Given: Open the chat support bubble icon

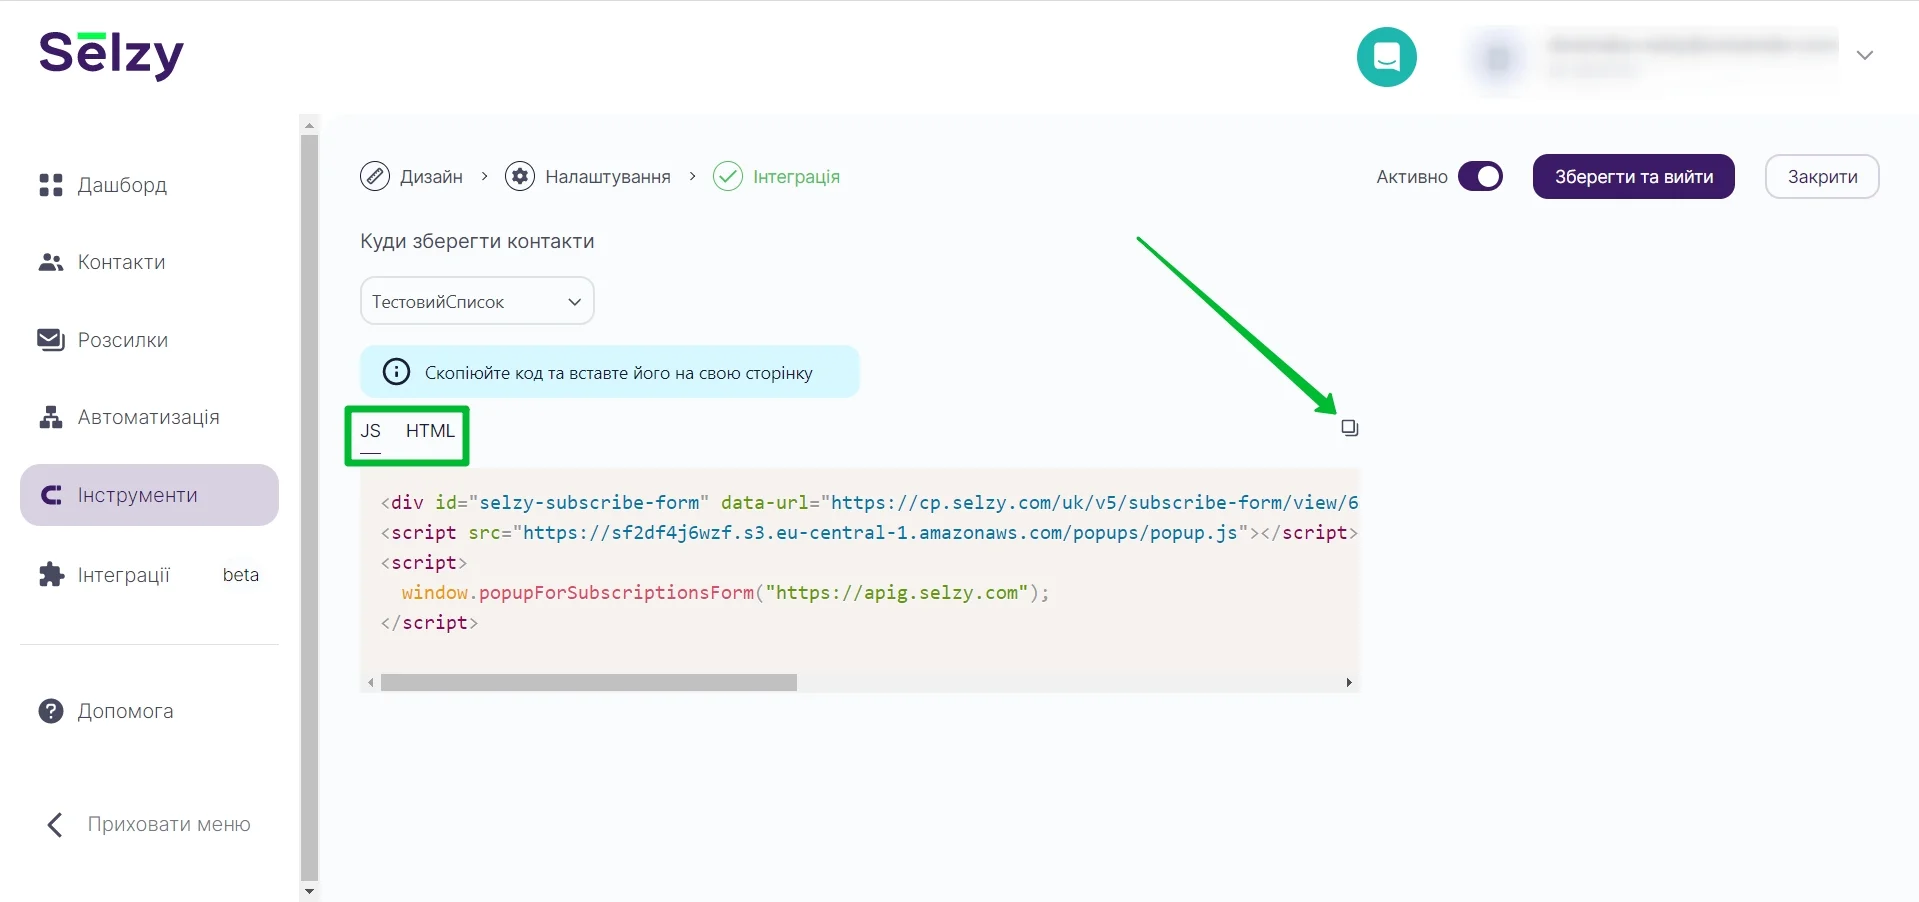Looking at the screenshot, I should point(1386,56).
